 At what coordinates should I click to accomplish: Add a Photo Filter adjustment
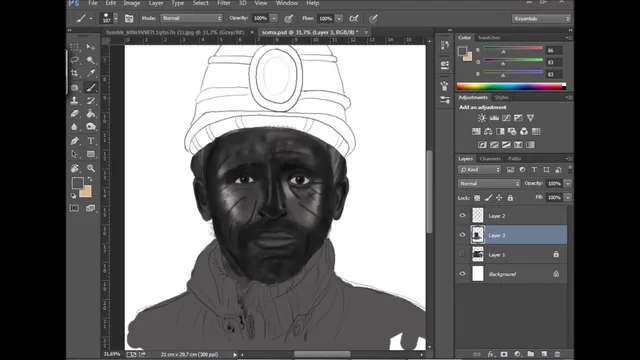pyautogui.click(x=512, y=131)
